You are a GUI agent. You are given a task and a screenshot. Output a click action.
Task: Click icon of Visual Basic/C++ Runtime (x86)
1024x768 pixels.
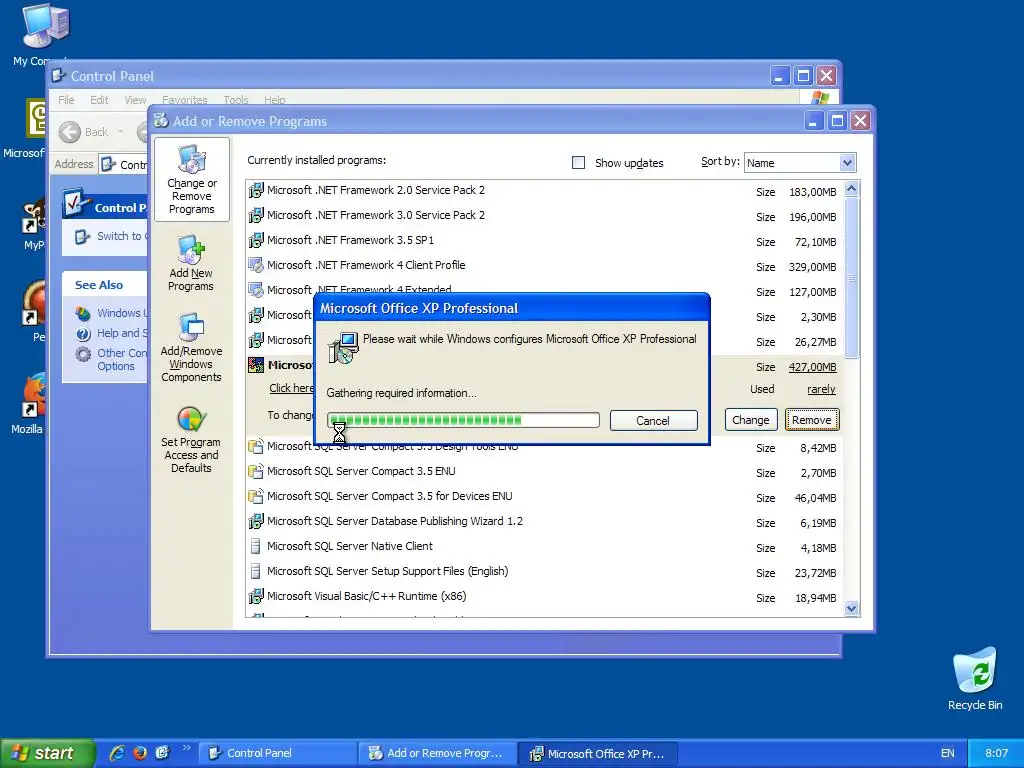pyautogui.click(x=255, y=596)
